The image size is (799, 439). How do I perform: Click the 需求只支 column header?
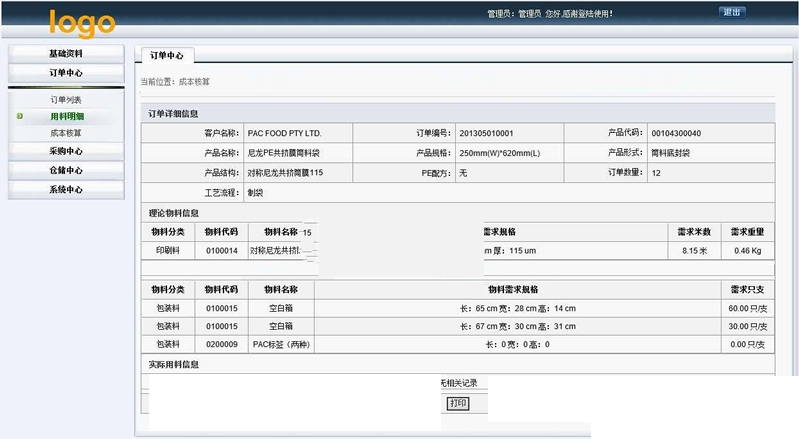(x=747, y=289)
